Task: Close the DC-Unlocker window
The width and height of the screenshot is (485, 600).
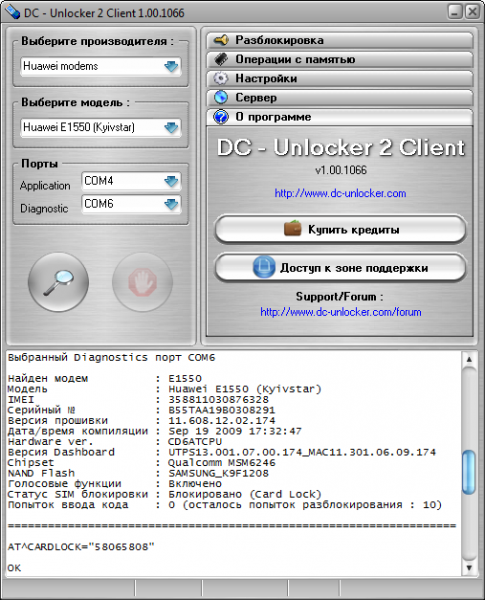Action: (x=472, y=11)
